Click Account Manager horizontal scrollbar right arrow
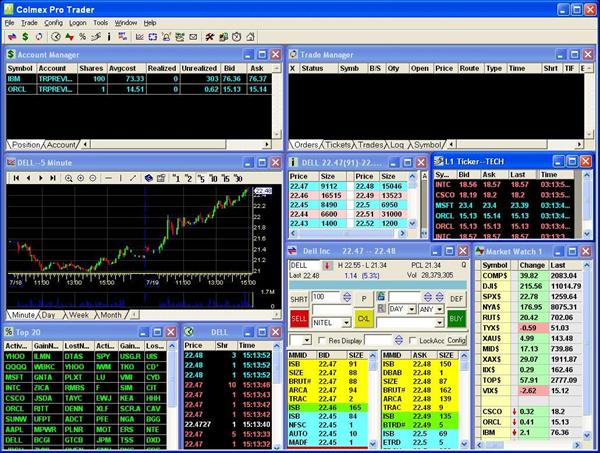This screenshot has height=453, width=600. 267,144
